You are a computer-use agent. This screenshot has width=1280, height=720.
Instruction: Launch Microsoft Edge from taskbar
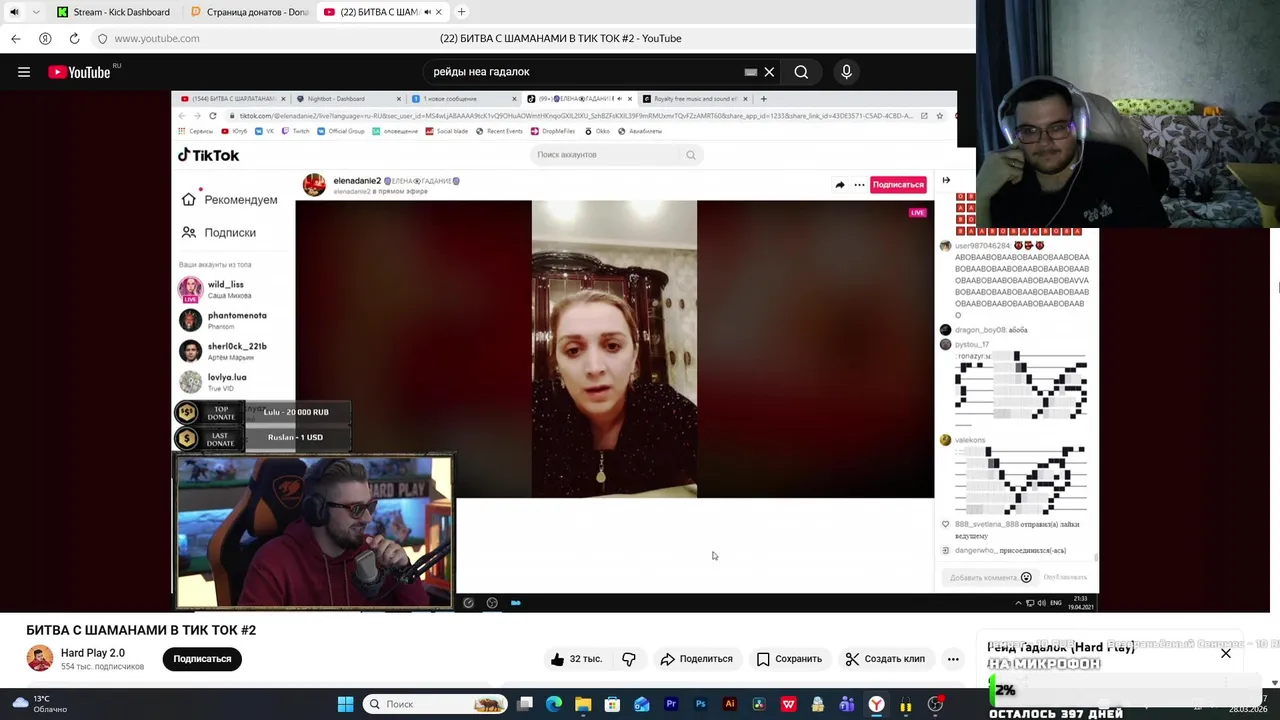click(x=554, y=704)
